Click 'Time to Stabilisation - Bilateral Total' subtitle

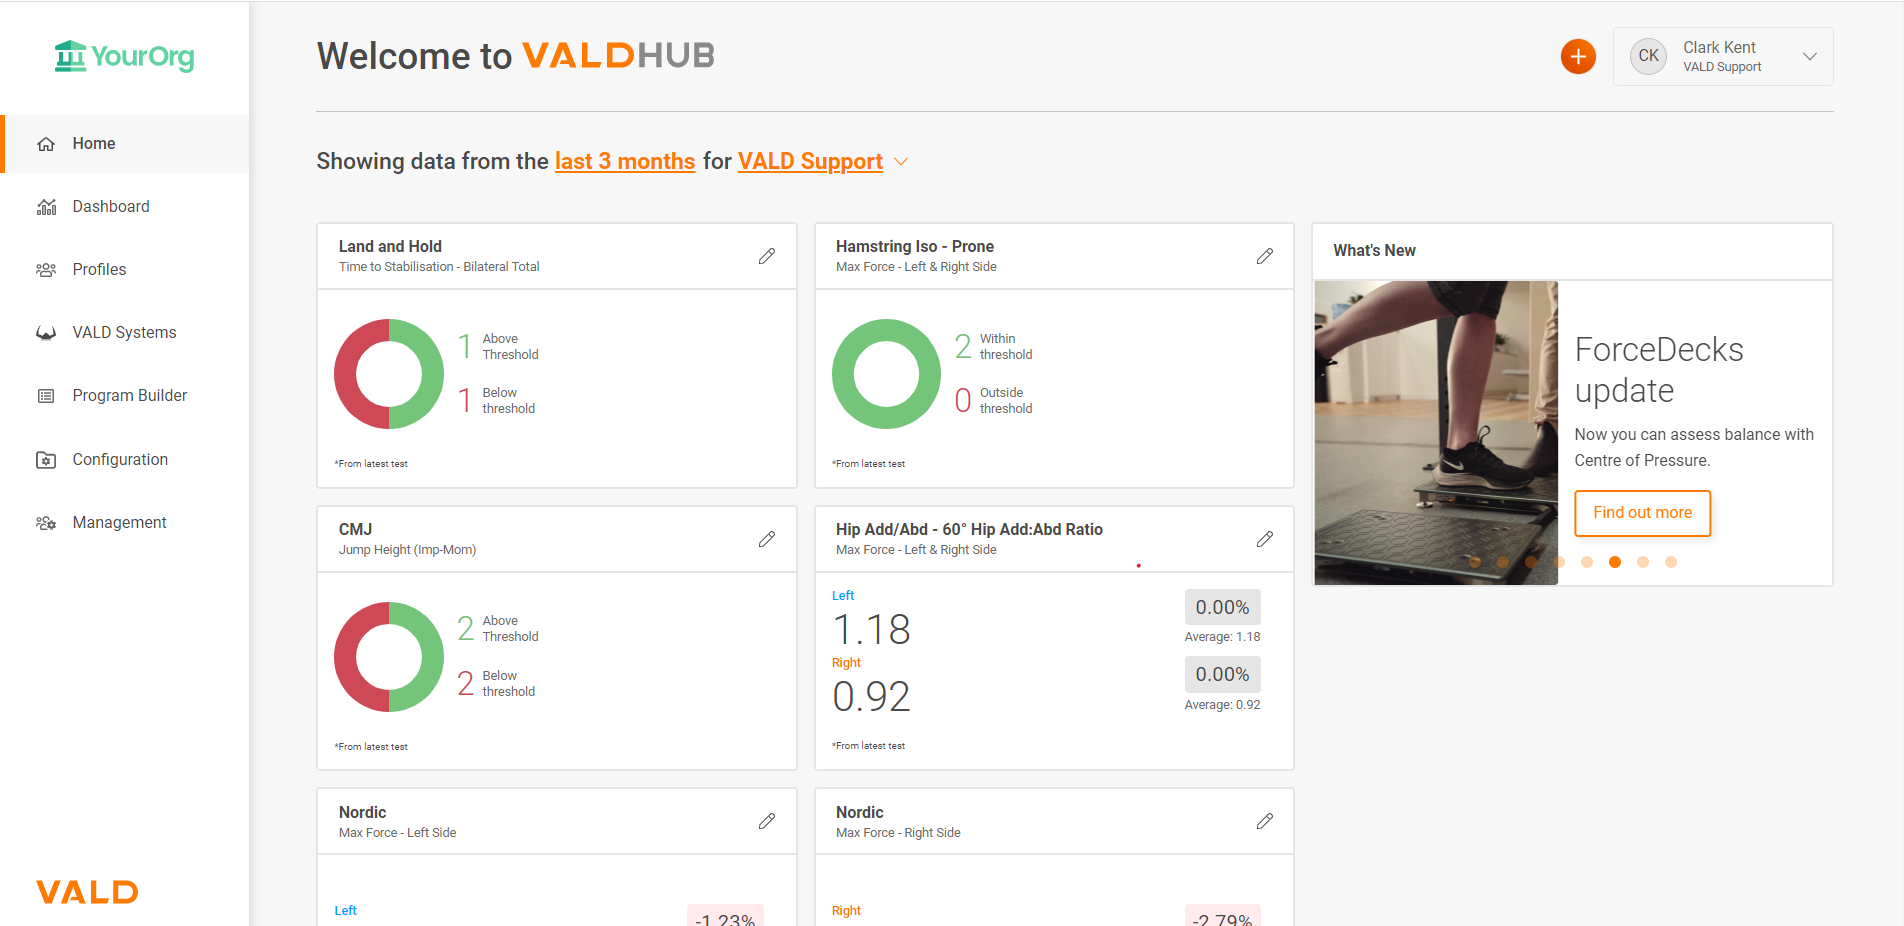[439, 267]
